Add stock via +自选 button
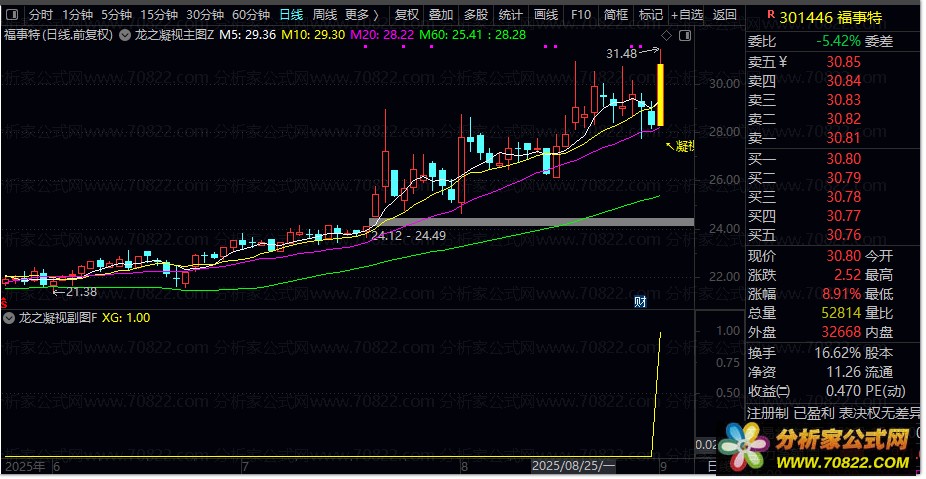Screen dimensions: 926x479 tap(687, 15)
